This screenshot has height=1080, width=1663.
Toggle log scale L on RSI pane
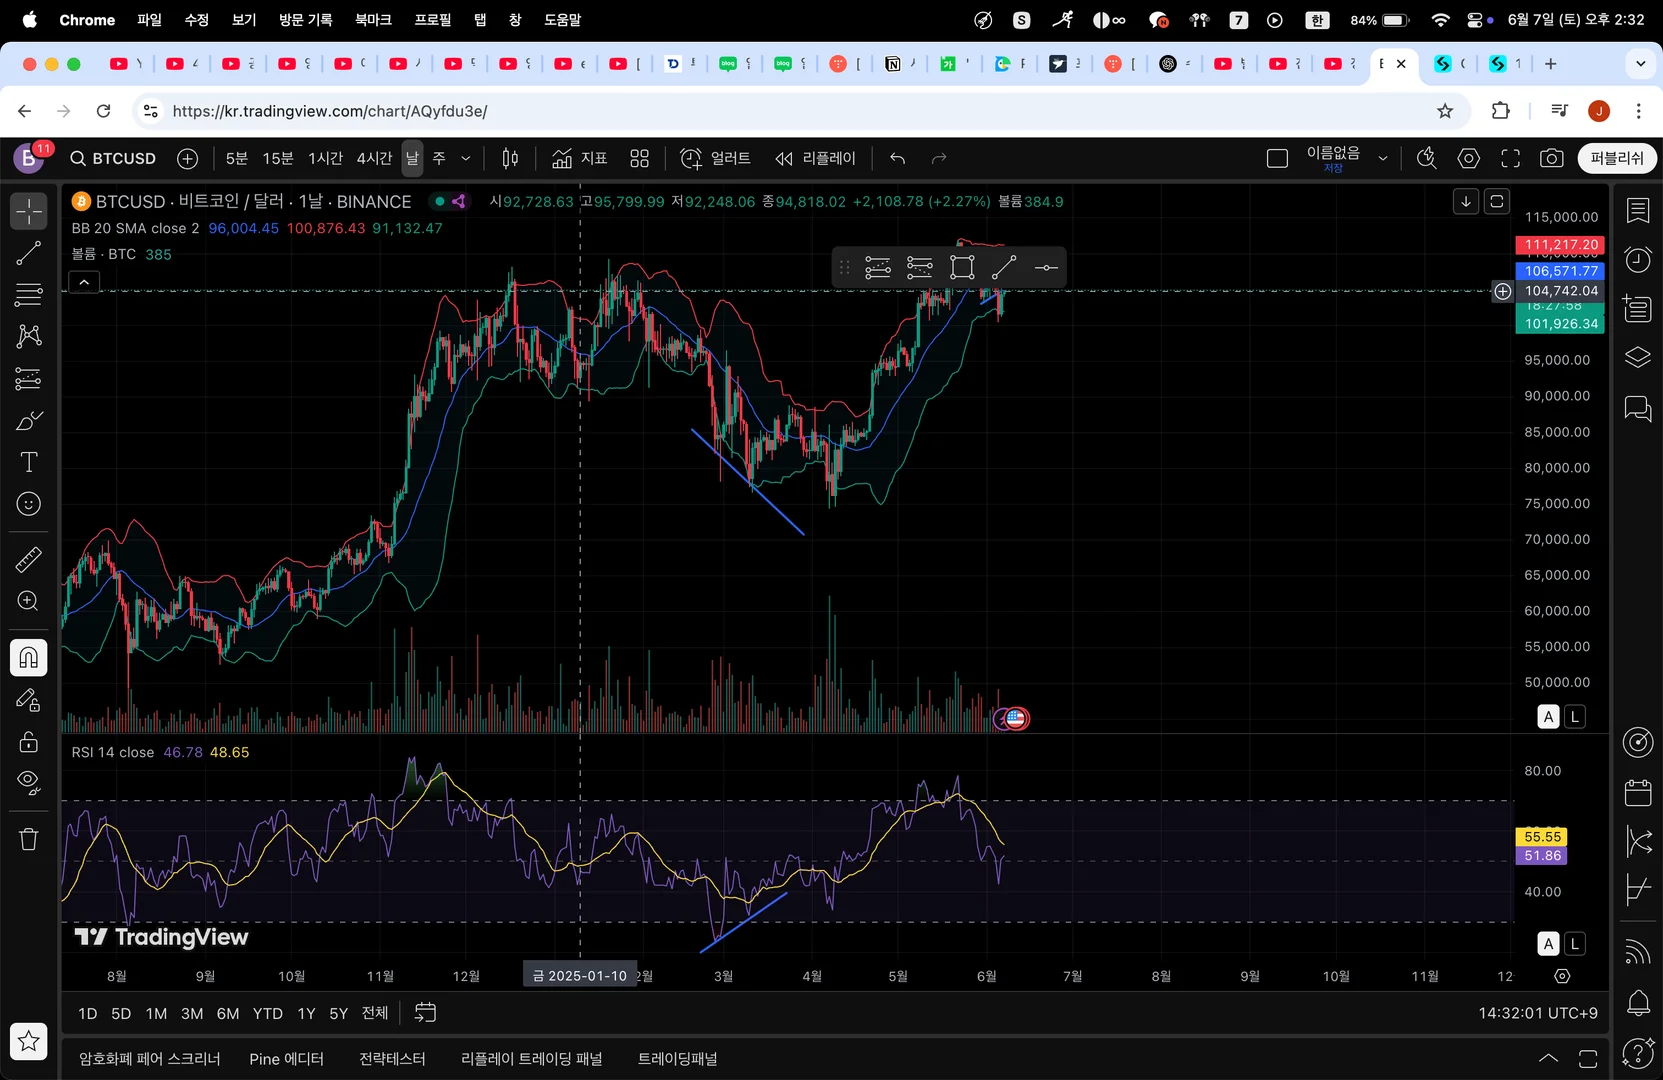[1575, 943]
